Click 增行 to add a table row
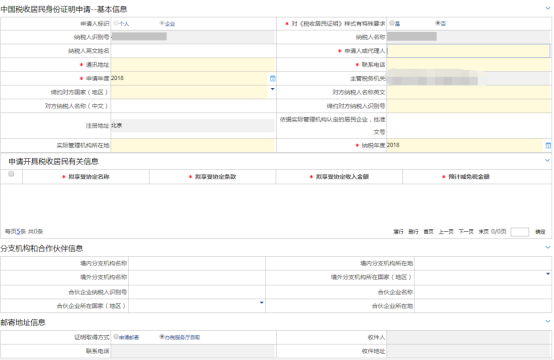554x360 pixels. pyautogui.click(x=398, y=232)
